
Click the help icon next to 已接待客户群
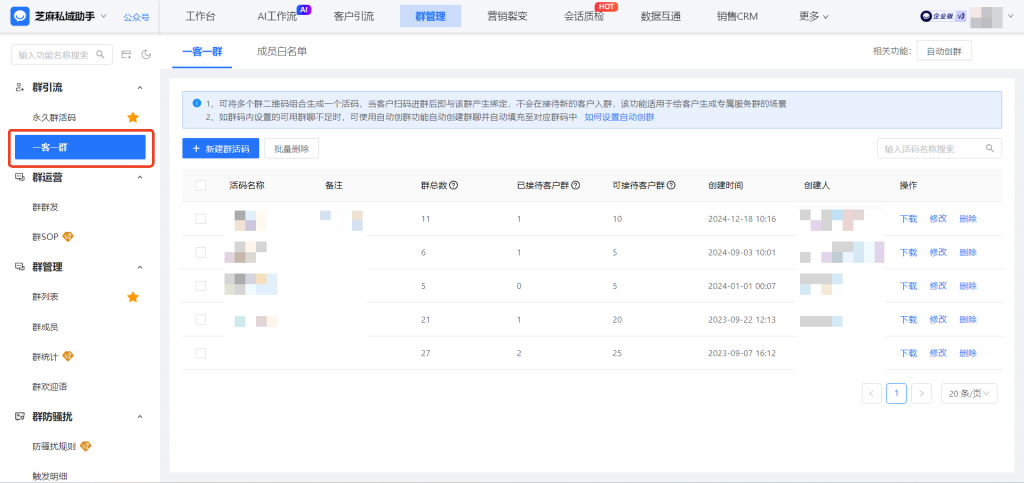point(577,186)
